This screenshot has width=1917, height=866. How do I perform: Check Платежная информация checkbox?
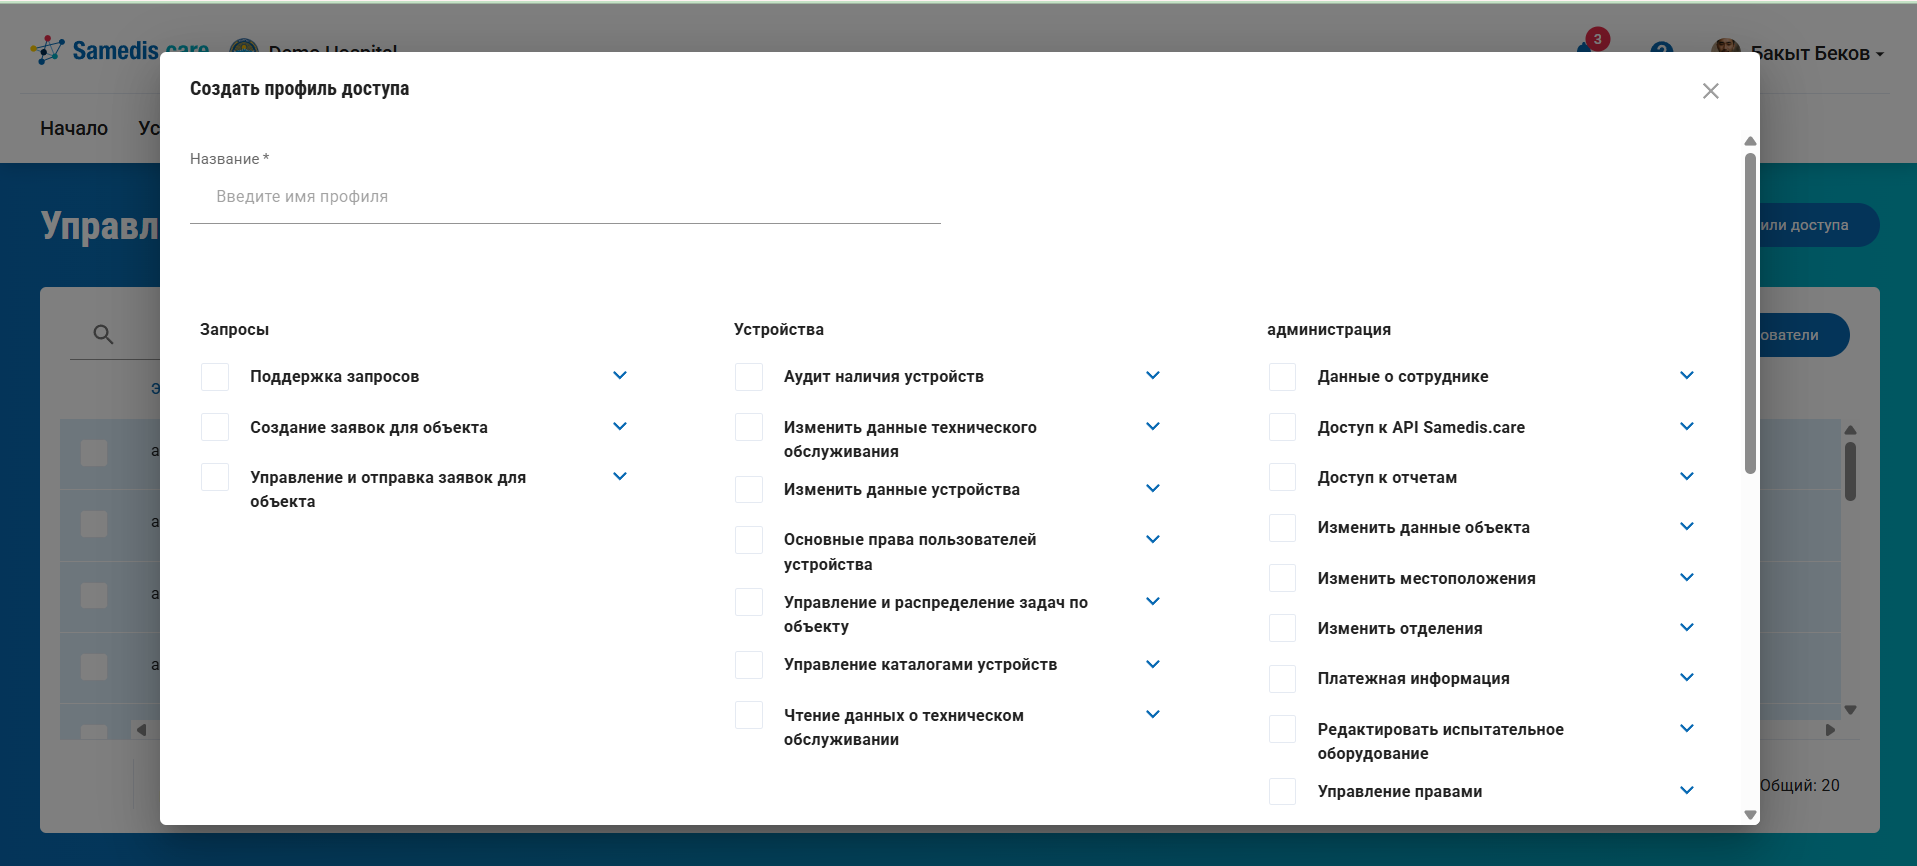tap(1283, 679)
